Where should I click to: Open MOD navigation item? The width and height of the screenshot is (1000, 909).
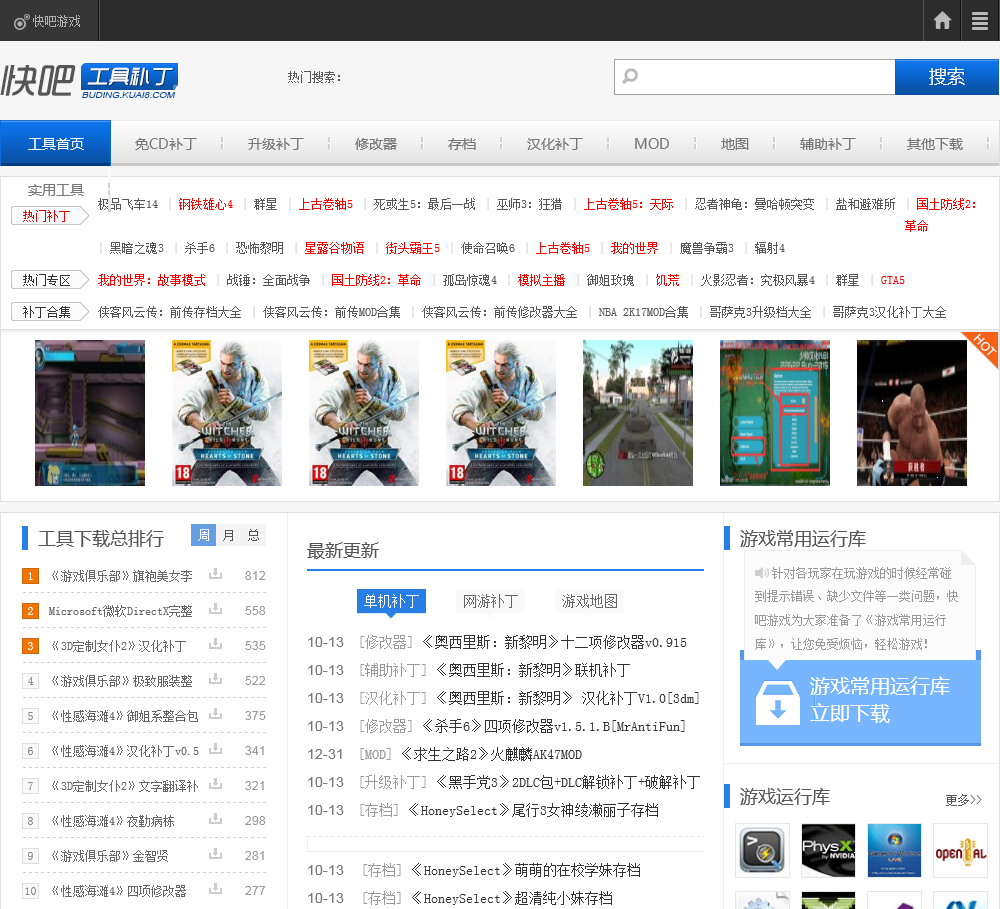point(651,144)
